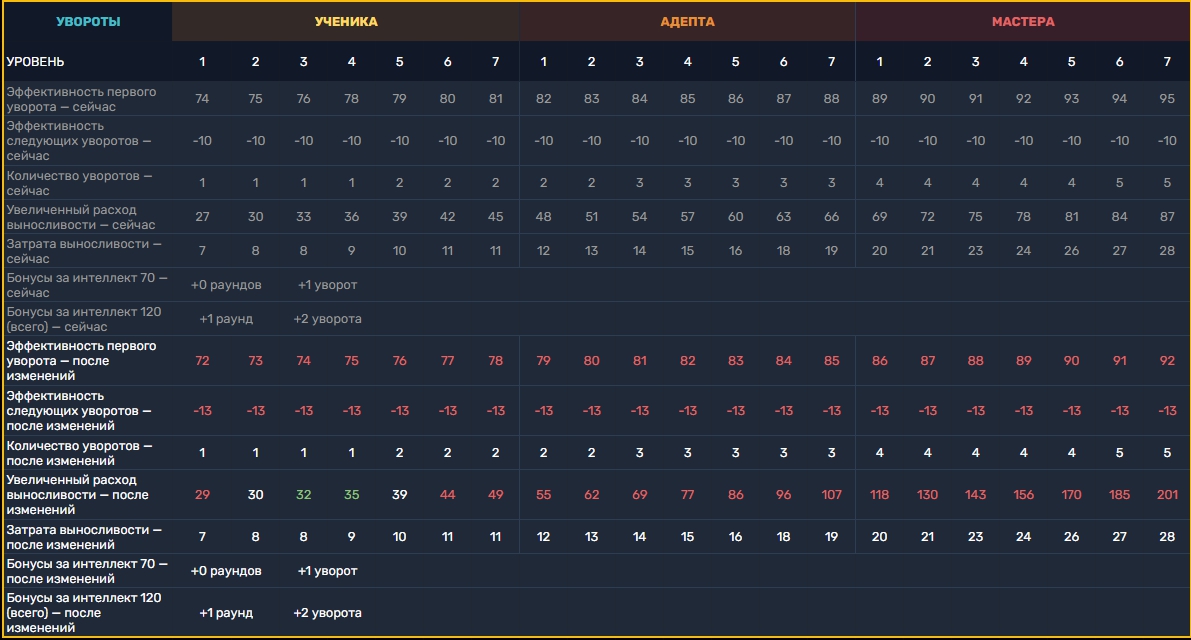Screen dimensions: 1191x640
Task: Click label 'Эффективность следующих уворотов — после изменений'
Action: [x=79, y=411]
